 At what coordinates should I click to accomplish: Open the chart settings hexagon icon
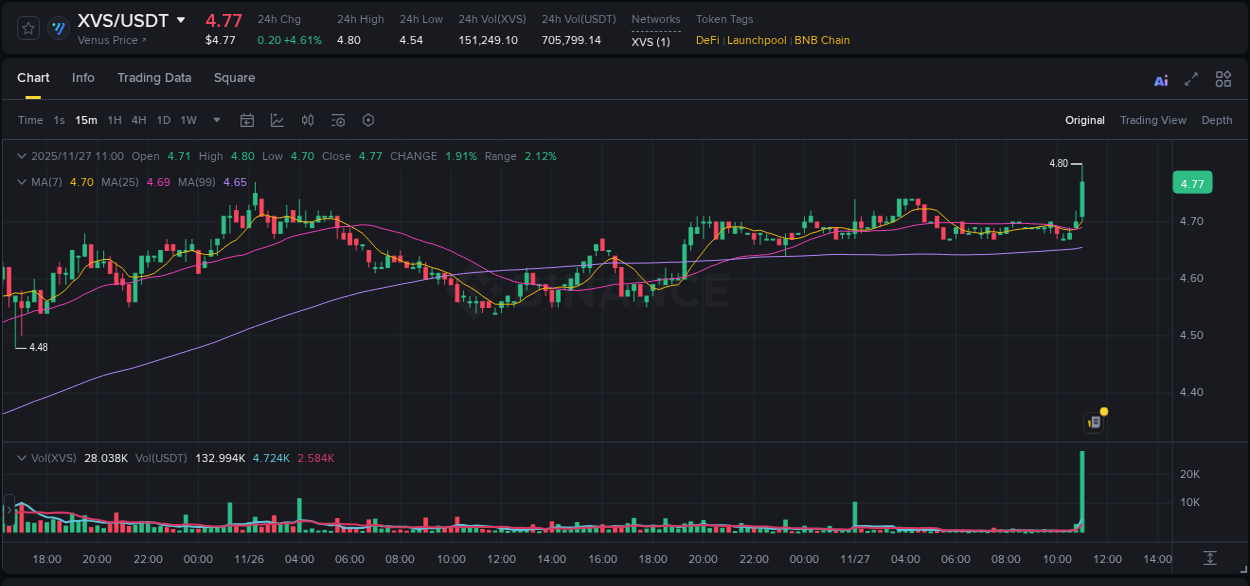coord(368,120)
